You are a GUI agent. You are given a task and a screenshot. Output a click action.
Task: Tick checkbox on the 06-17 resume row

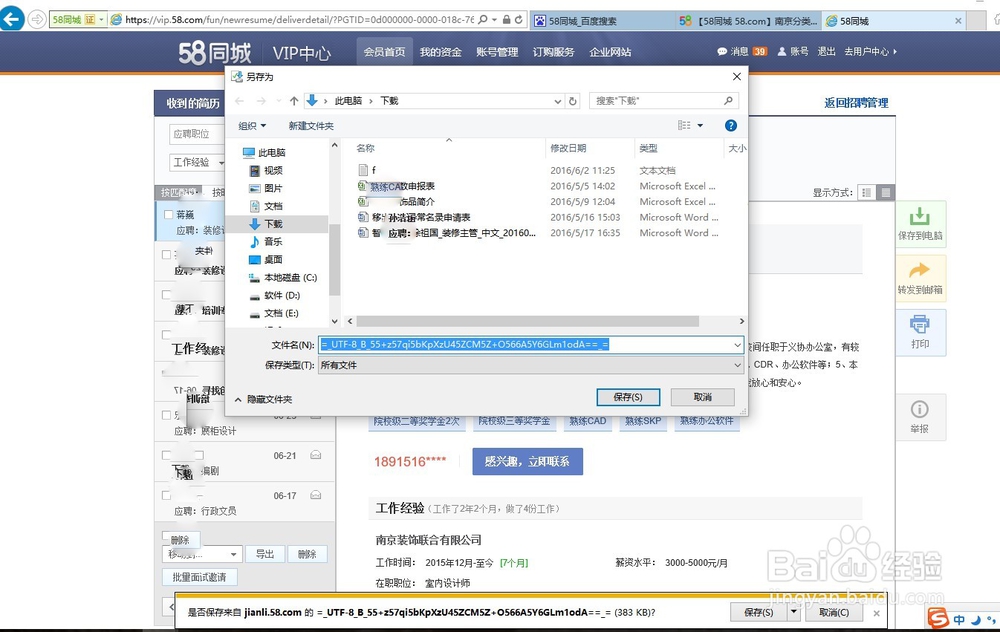166,495
